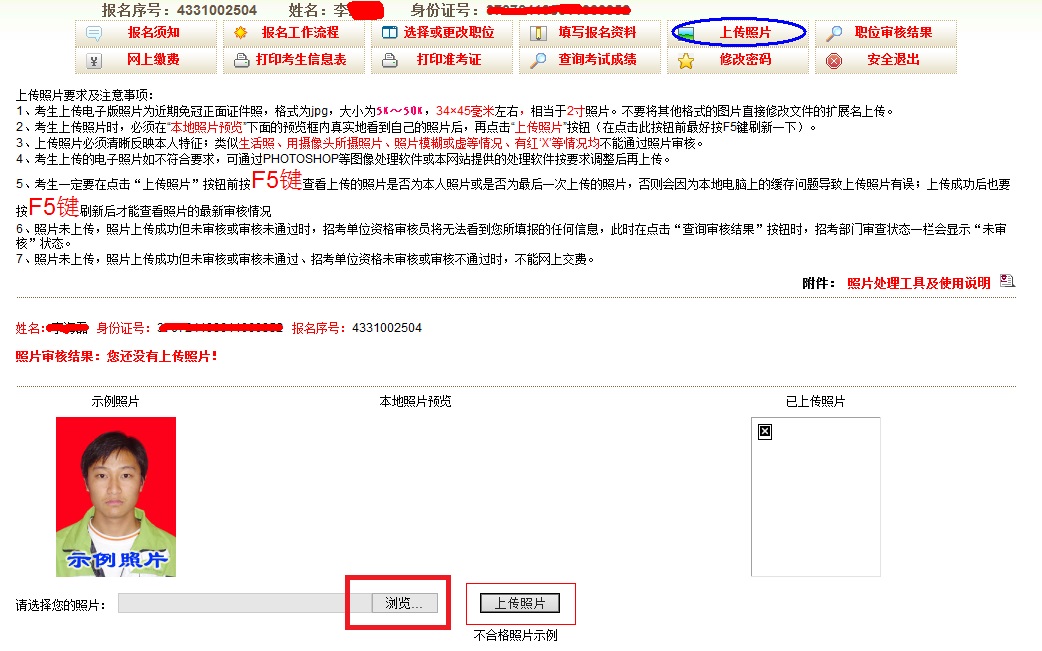Click the Fill Registration Info (填写报名资料) icon

(x=537, y=32)
